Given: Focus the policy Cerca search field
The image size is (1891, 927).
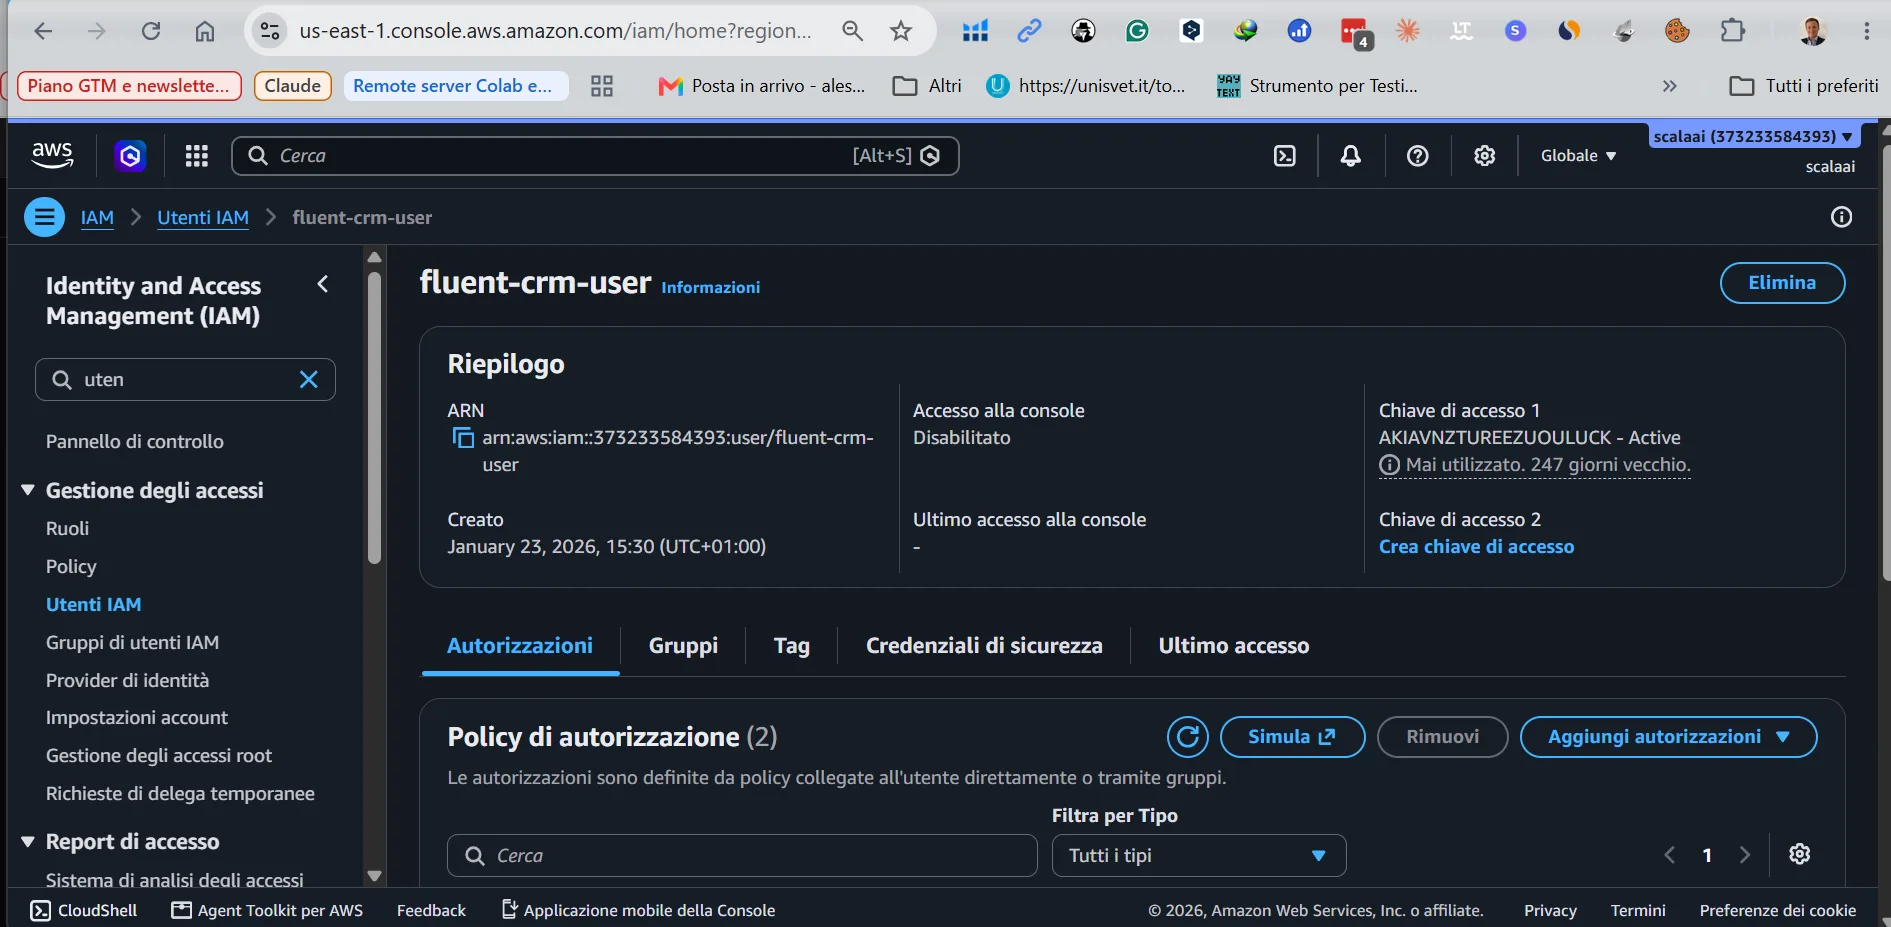Looking at the screenshot, I should [x=742, y=856].
